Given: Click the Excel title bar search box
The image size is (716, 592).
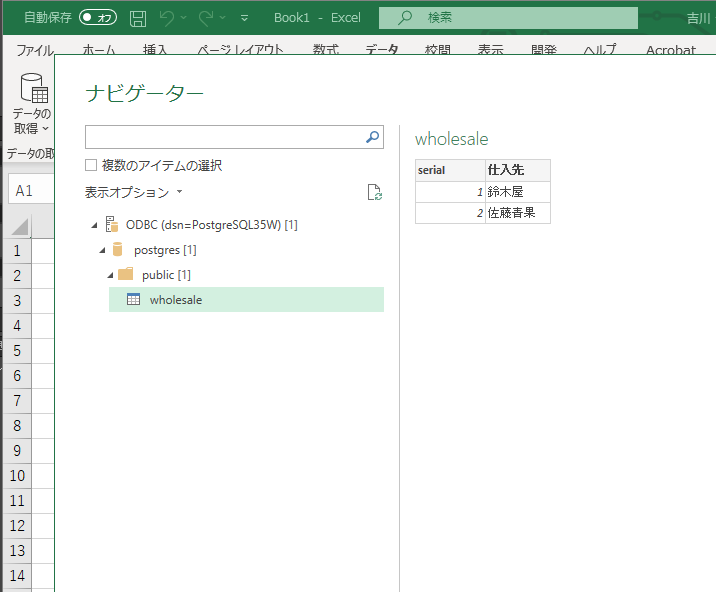Looking at the screenshot, I should click(x=510, y=18).
